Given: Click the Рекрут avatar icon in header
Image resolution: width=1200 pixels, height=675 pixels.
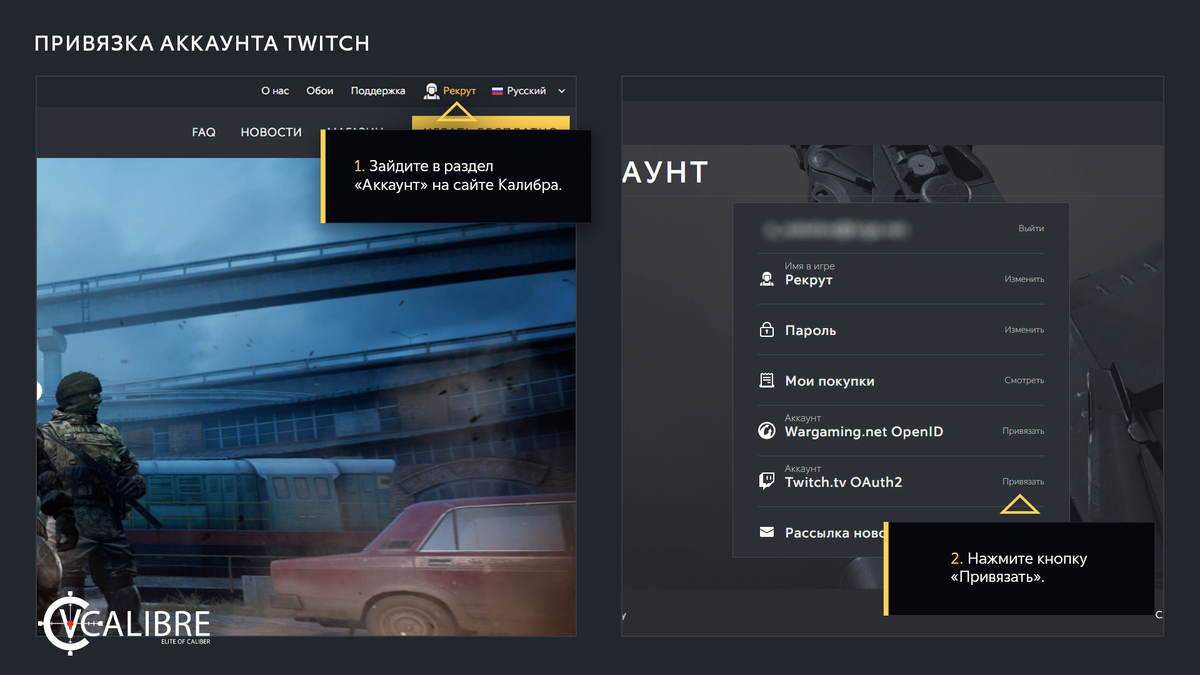Looking at the screenshot, I should (x=431, y=91).
